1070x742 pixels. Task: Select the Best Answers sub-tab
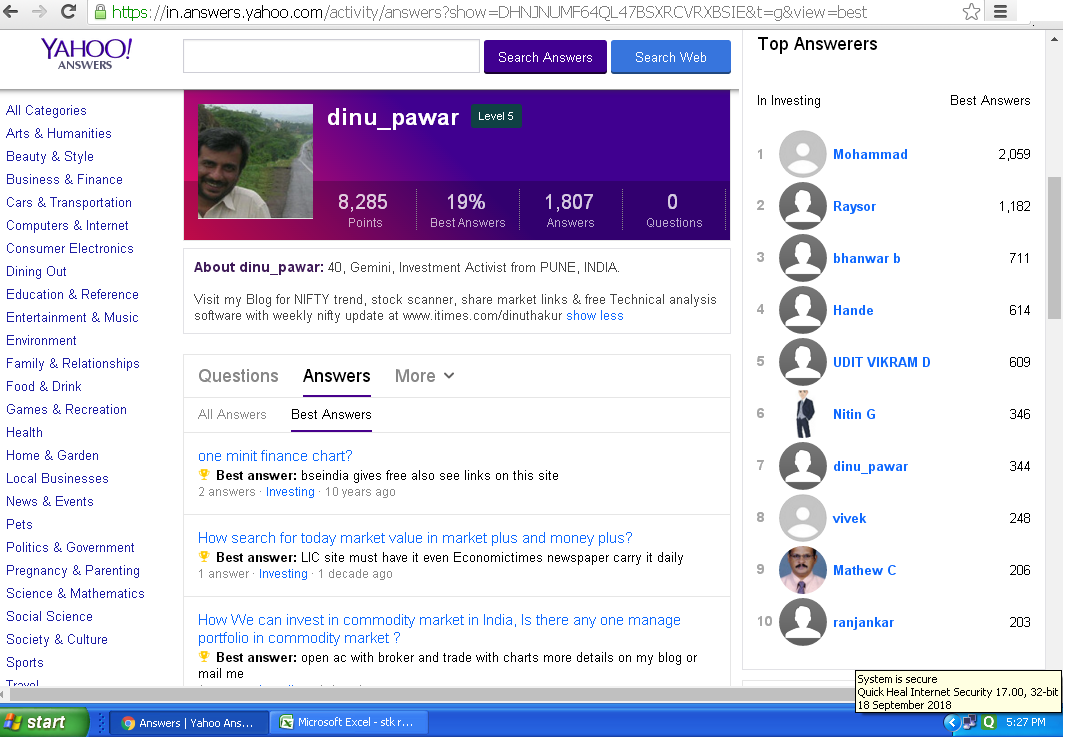[x=331, y=414]
